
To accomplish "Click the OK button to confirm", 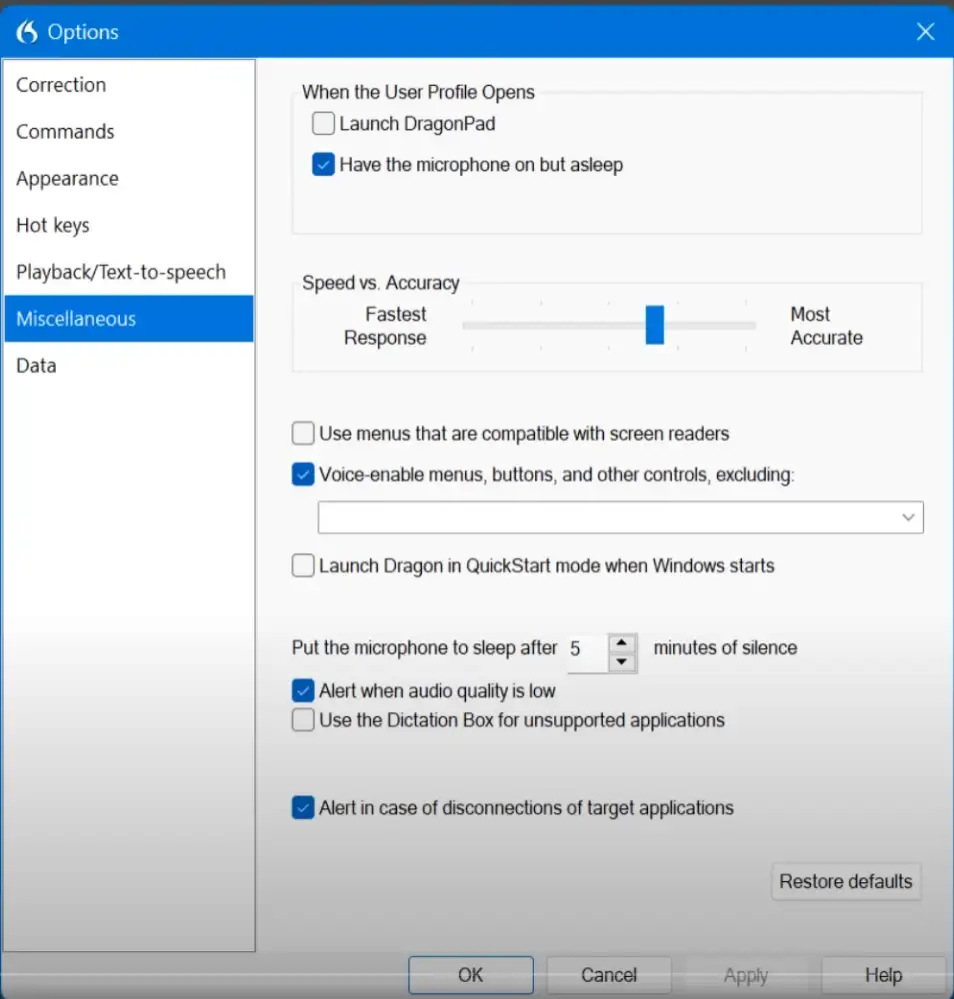I will [470, 975].
